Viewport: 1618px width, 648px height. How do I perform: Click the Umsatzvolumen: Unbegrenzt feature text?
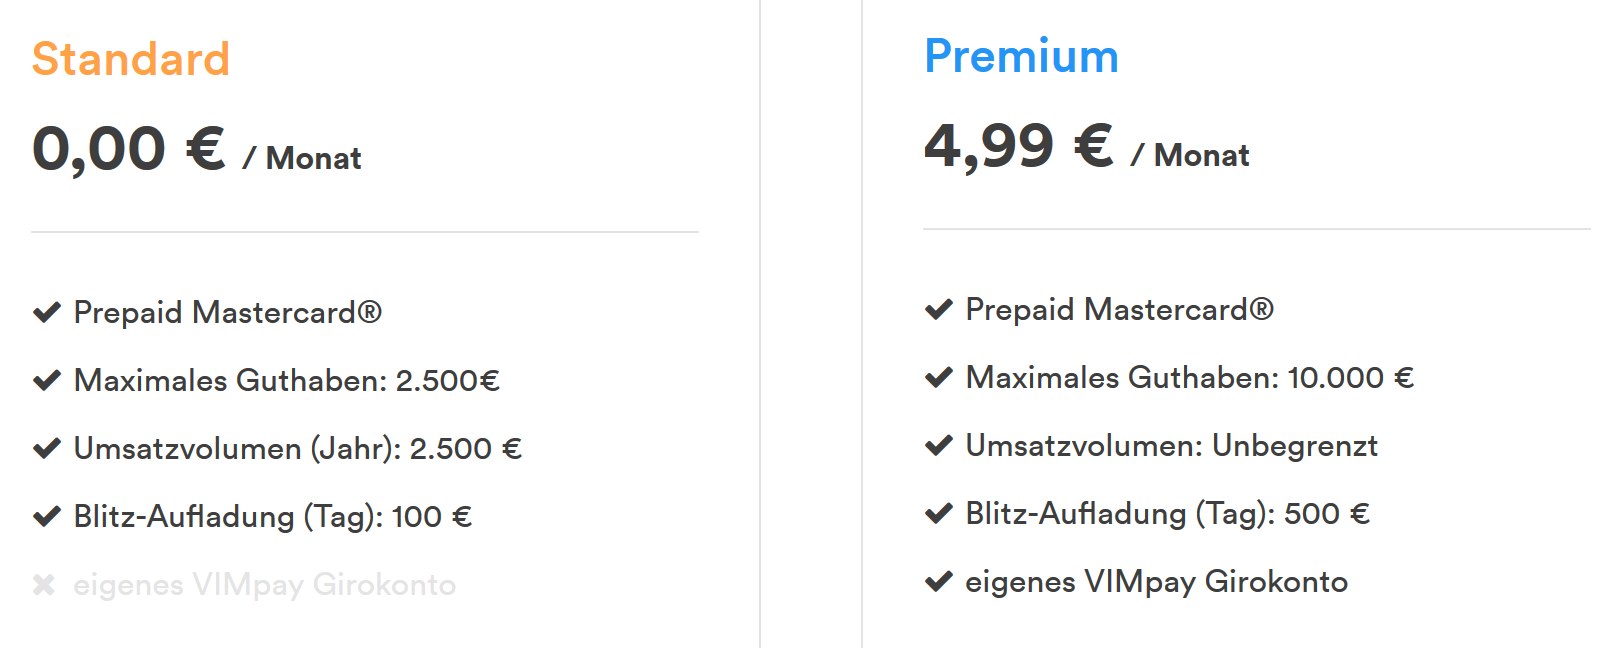pos(1171,446)
